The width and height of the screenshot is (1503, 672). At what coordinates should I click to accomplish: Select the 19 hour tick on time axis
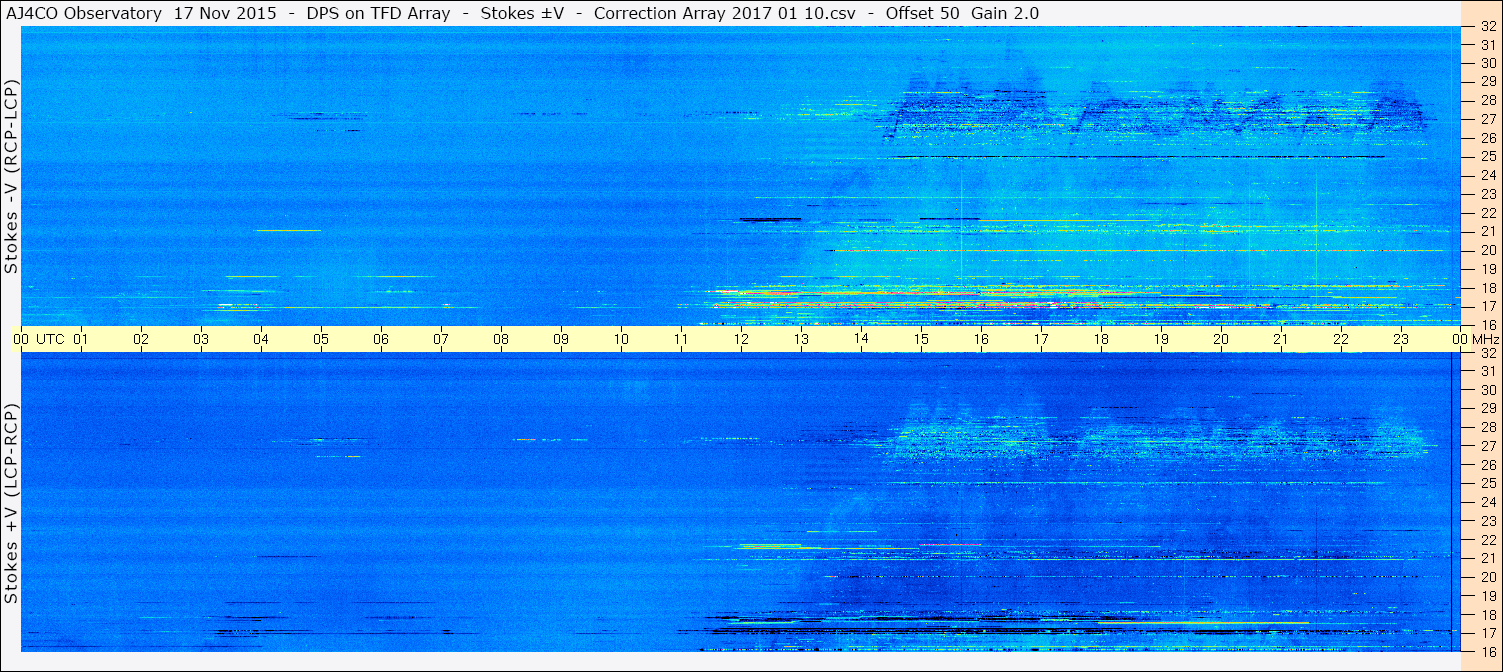click(x=1161, y=339)
